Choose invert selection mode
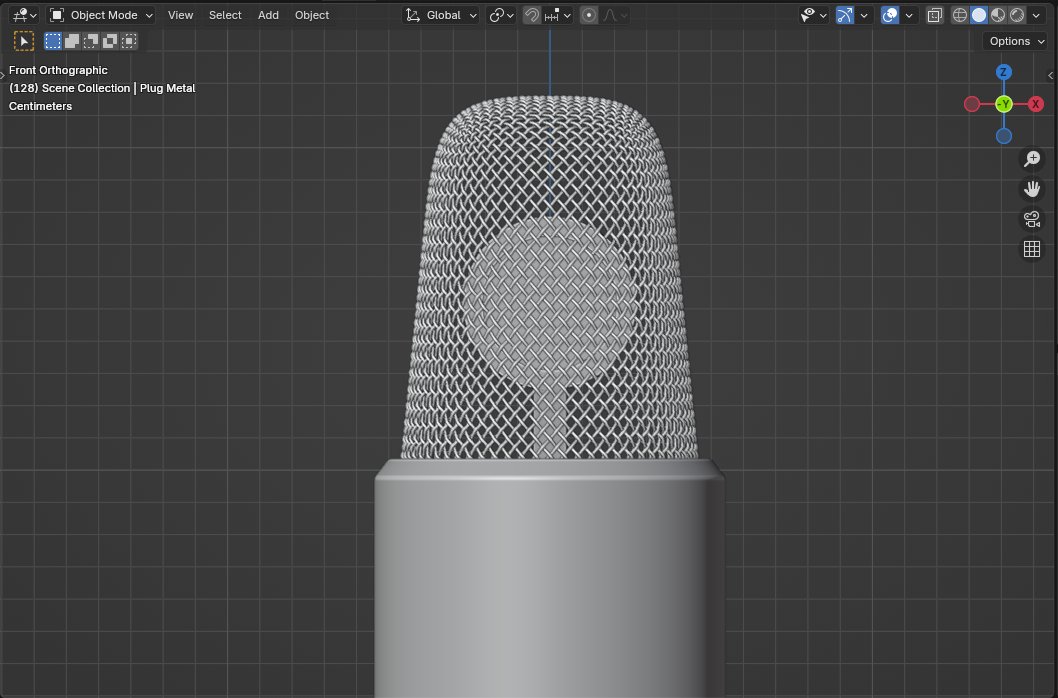Image resolution: width=1058 pixels, height=698 pixels. point(109,41)
